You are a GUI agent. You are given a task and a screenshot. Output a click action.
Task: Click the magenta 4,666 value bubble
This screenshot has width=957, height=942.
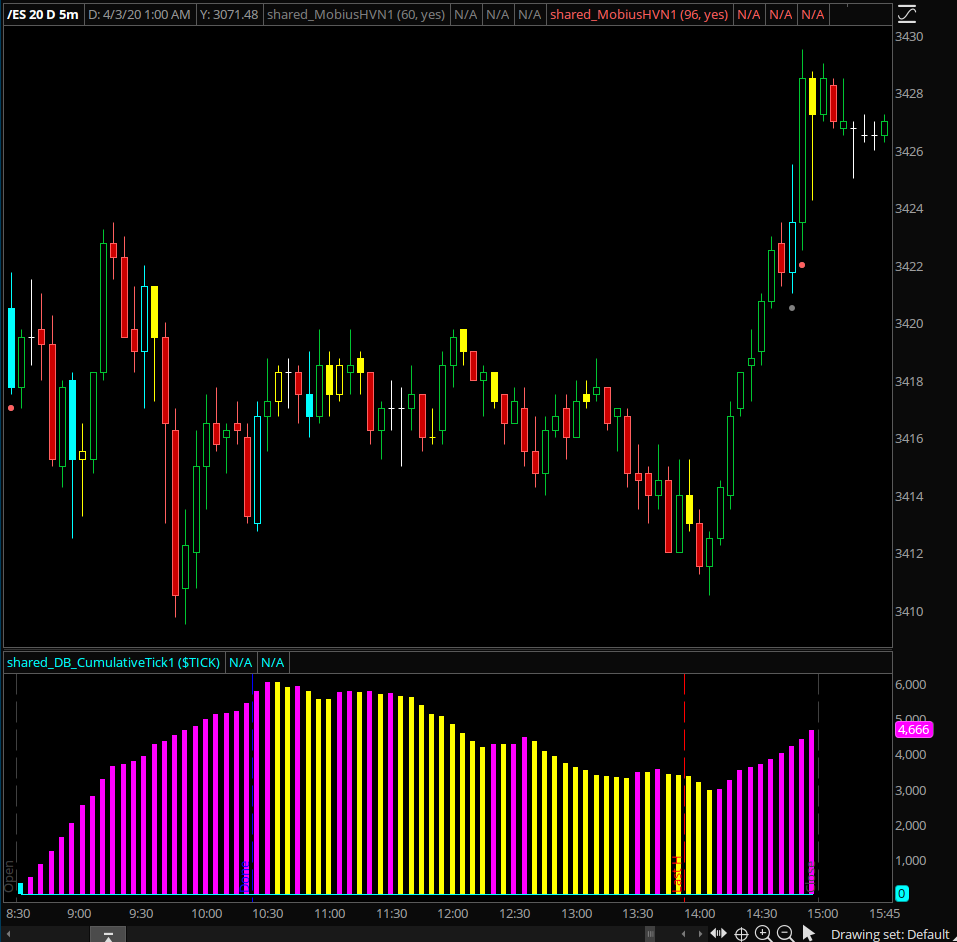pyautogui.click(x=914, y=730)
